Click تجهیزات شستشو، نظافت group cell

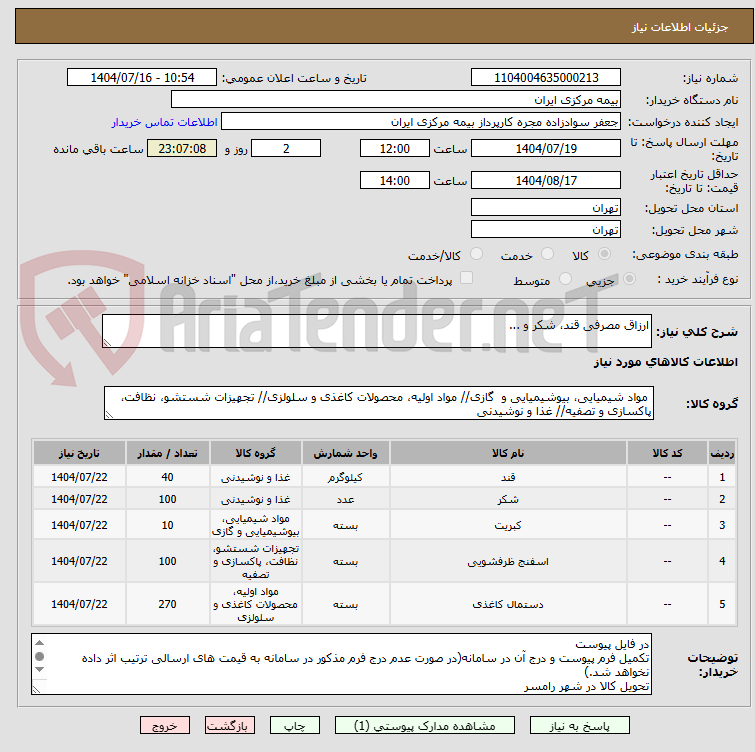255,561
